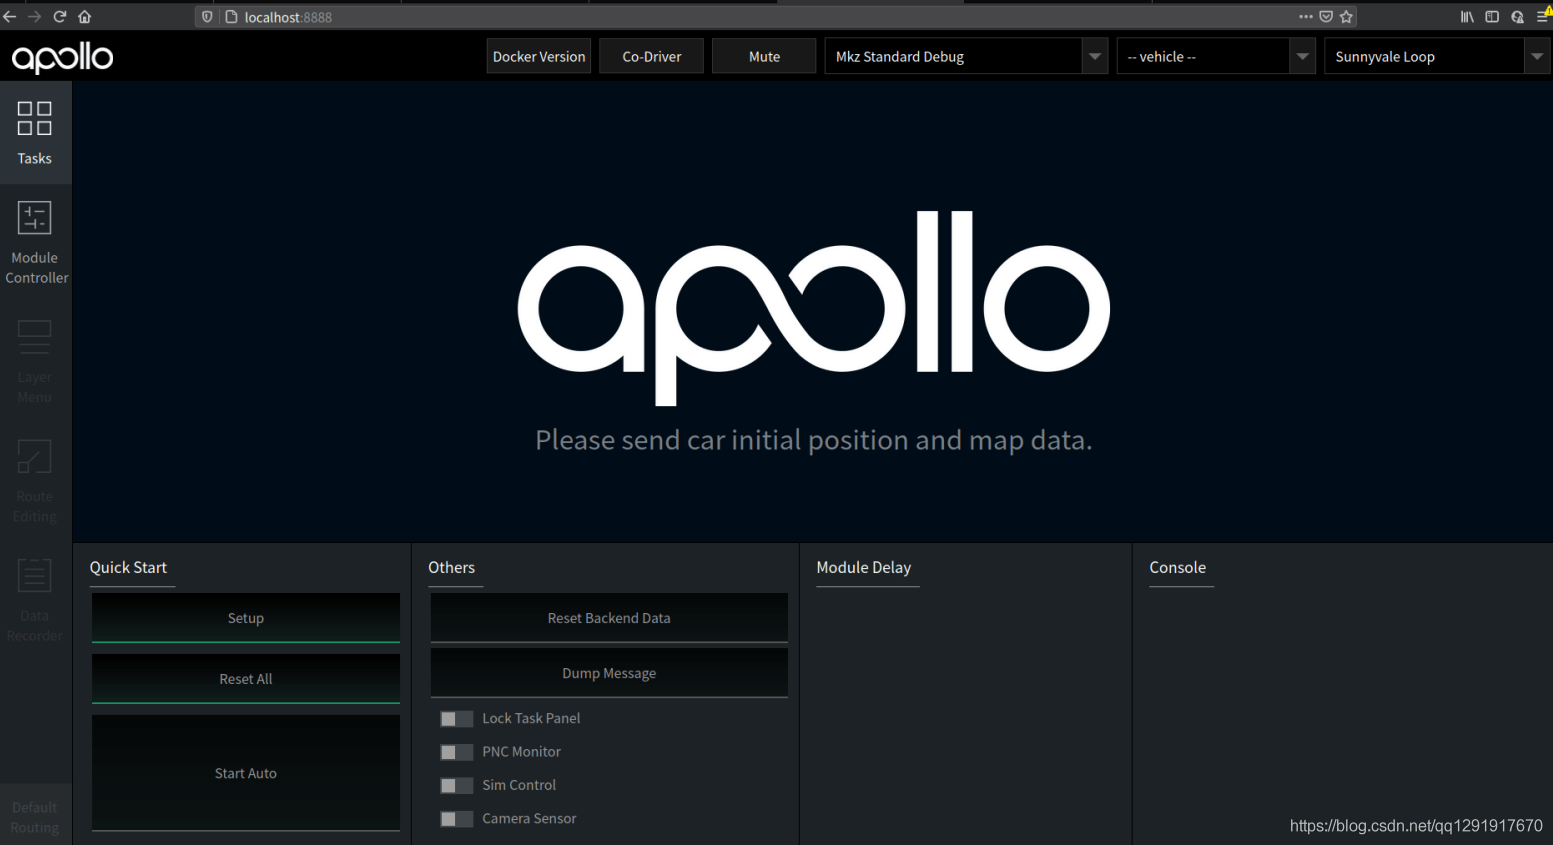Click the Start Auto button
1553x845 pixels.
246,773
